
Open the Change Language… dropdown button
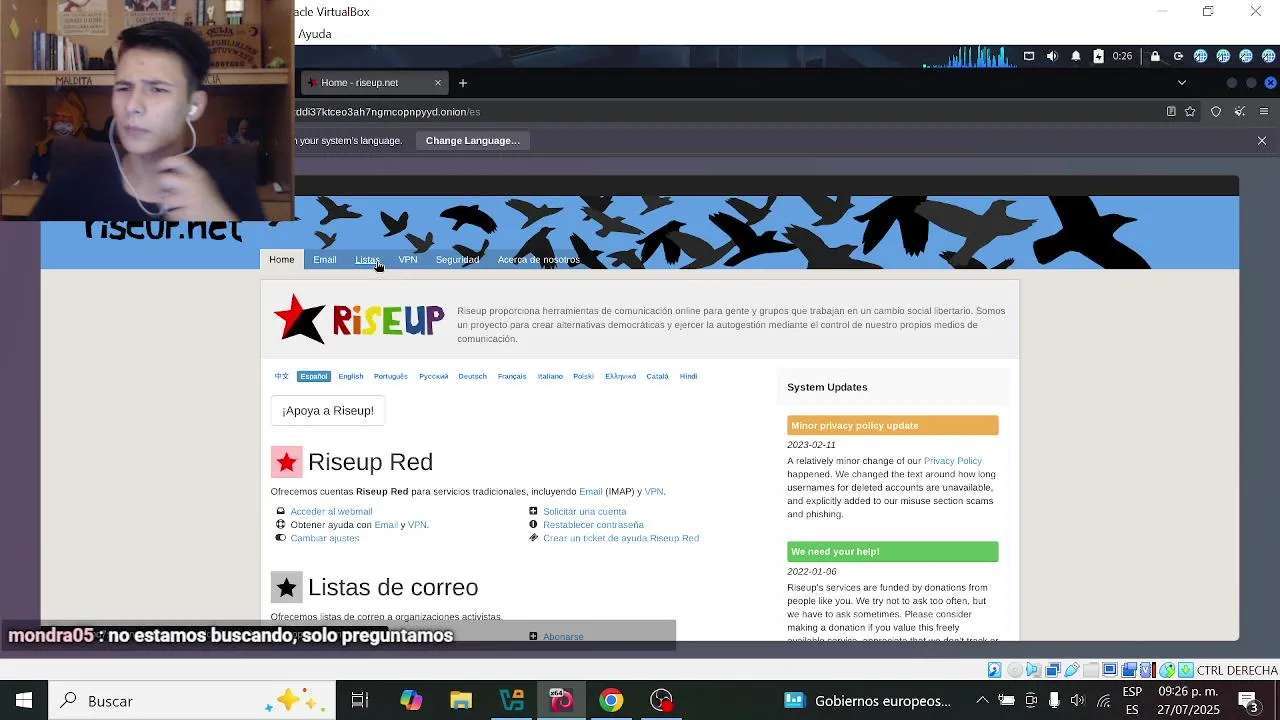pos(473,141)
